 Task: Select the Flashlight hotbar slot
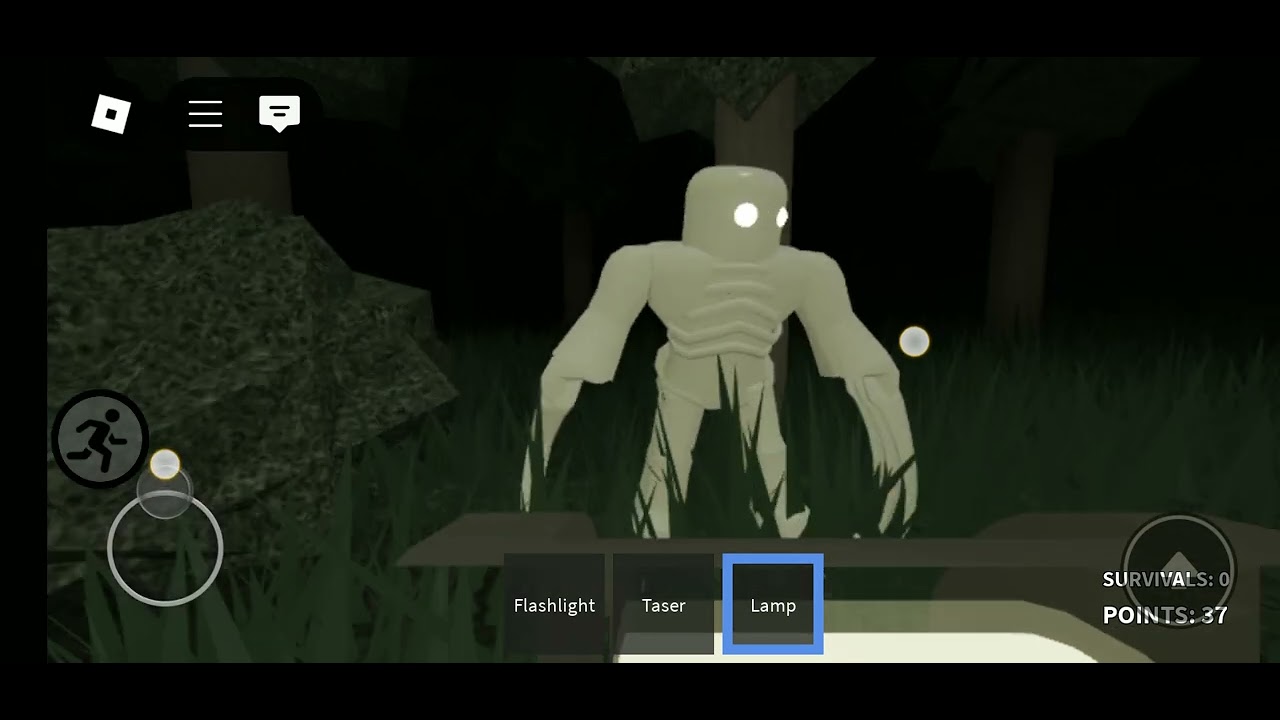coord(554,604)
